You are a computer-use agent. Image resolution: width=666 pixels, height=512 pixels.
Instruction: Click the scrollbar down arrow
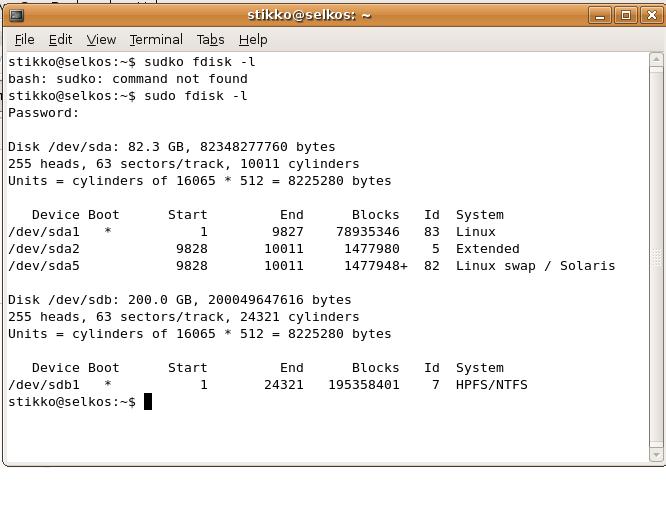tap(656, 455)
